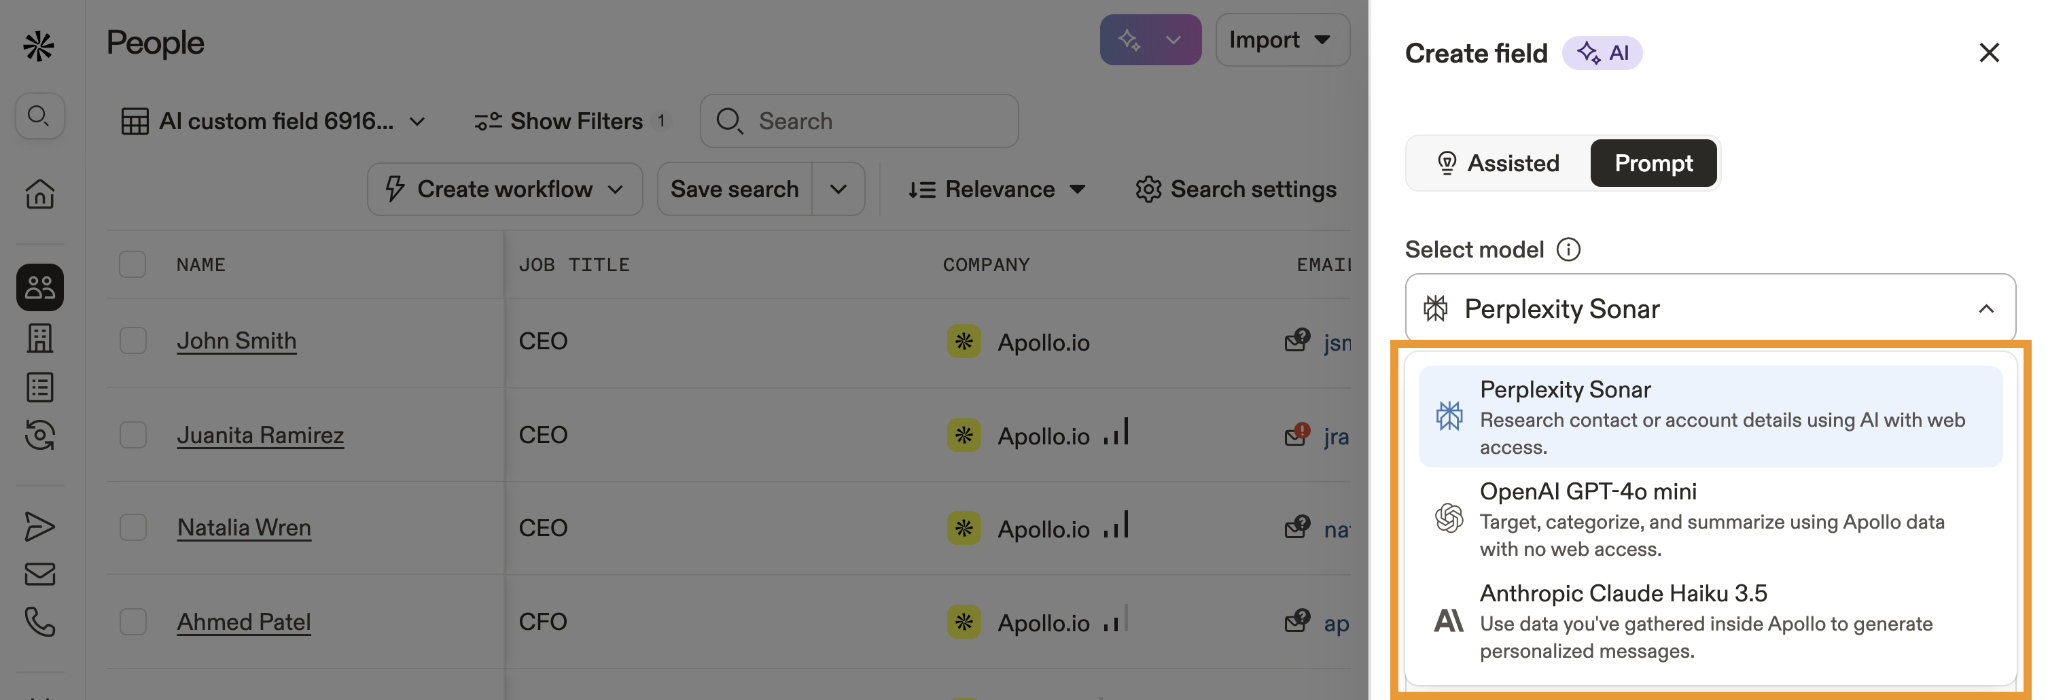This screenshot has width=2048, height=700.
Task: Click the info icon beside Select model
Action: point(1568,249)
